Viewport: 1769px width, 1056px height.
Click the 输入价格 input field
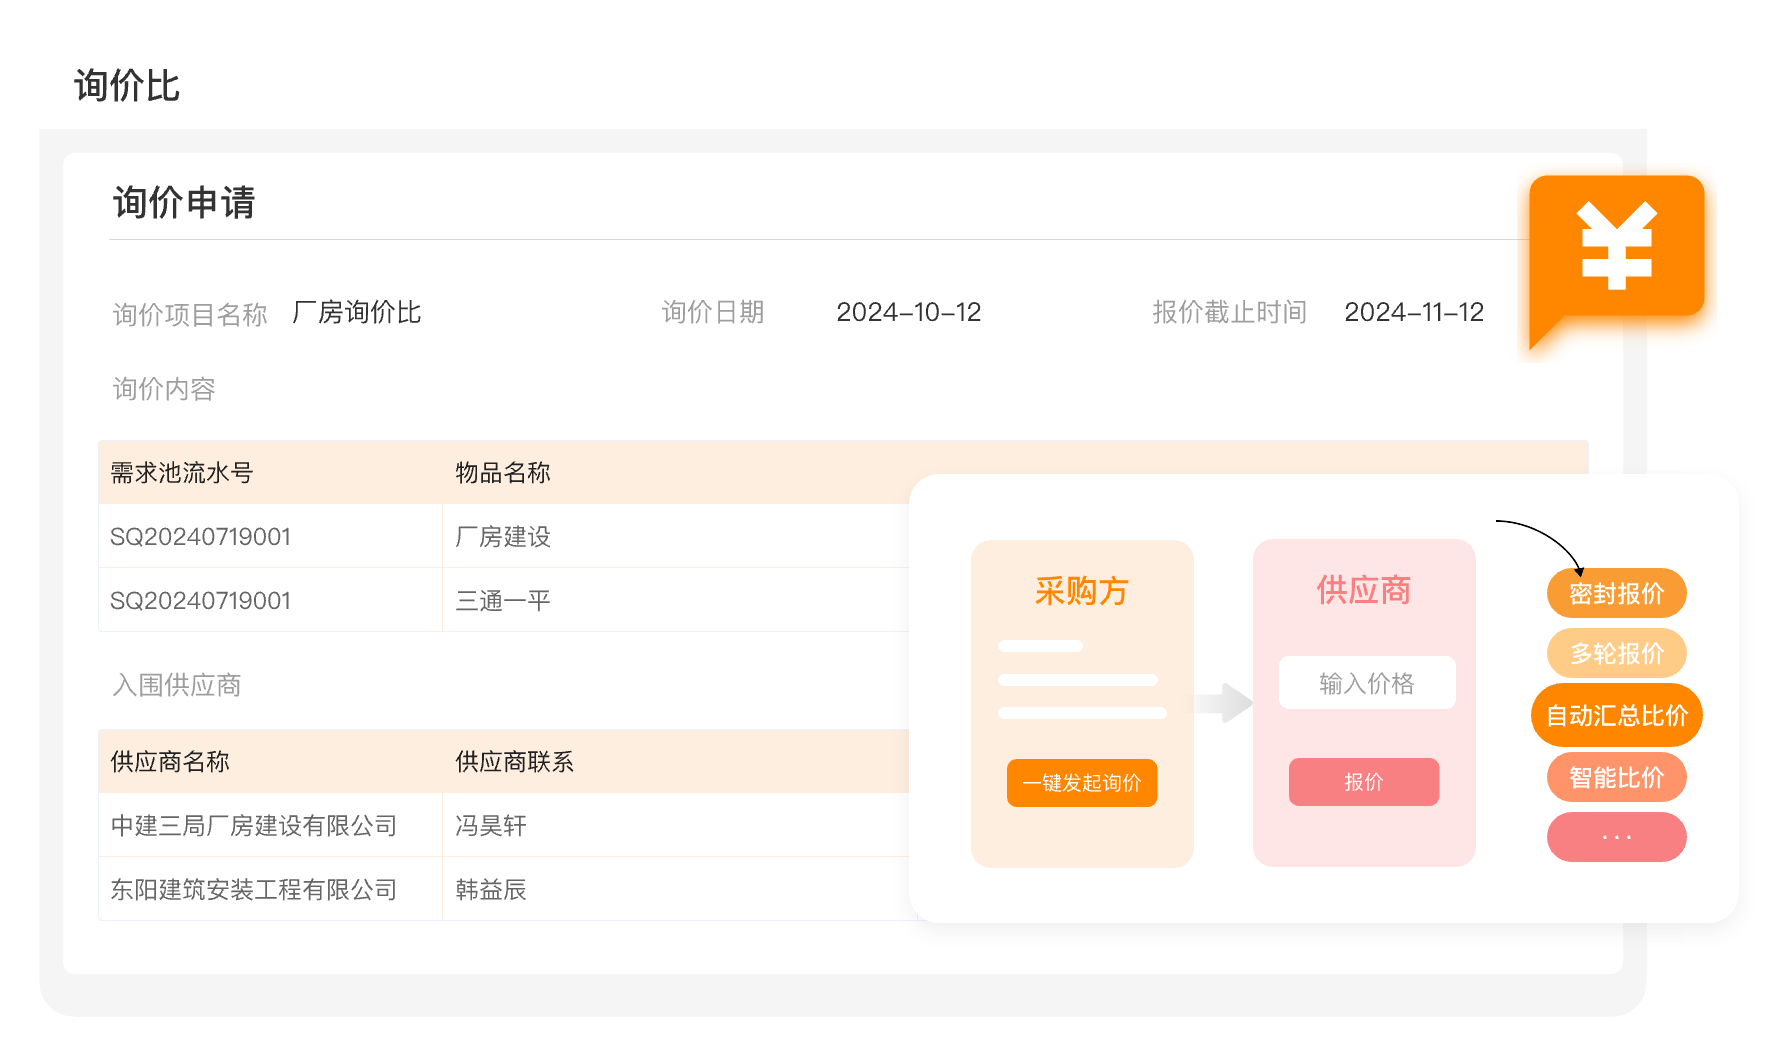click(1366, 682)
